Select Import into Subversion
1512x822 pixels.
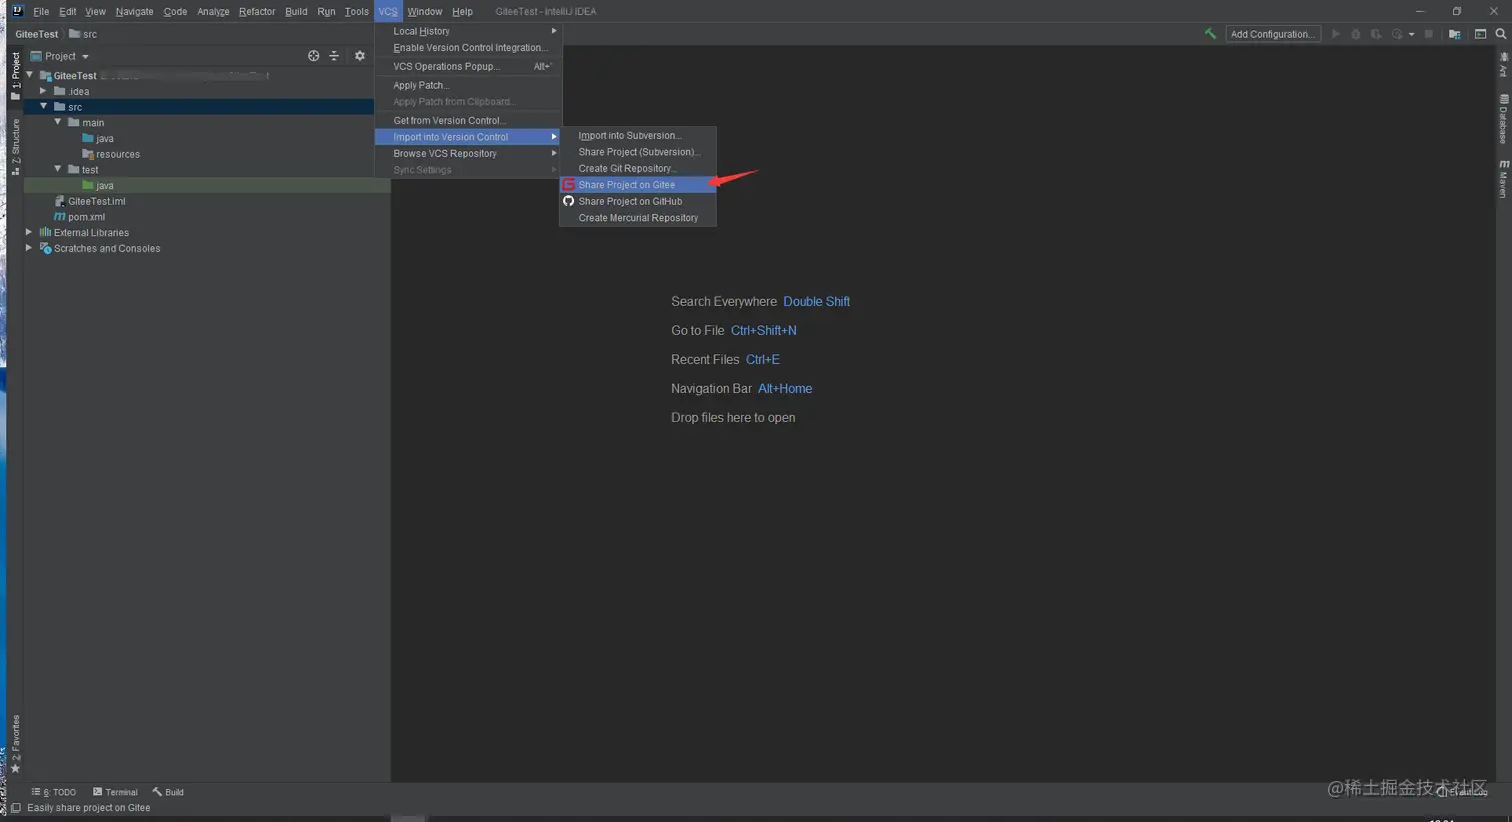[x=638, y=135]
